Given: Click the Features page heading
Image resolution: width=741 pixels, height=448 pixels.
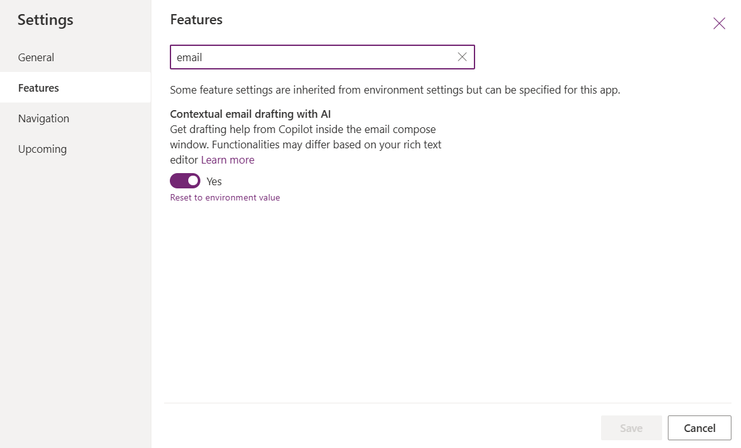Looking at the screenshot, I should point(196,20).
